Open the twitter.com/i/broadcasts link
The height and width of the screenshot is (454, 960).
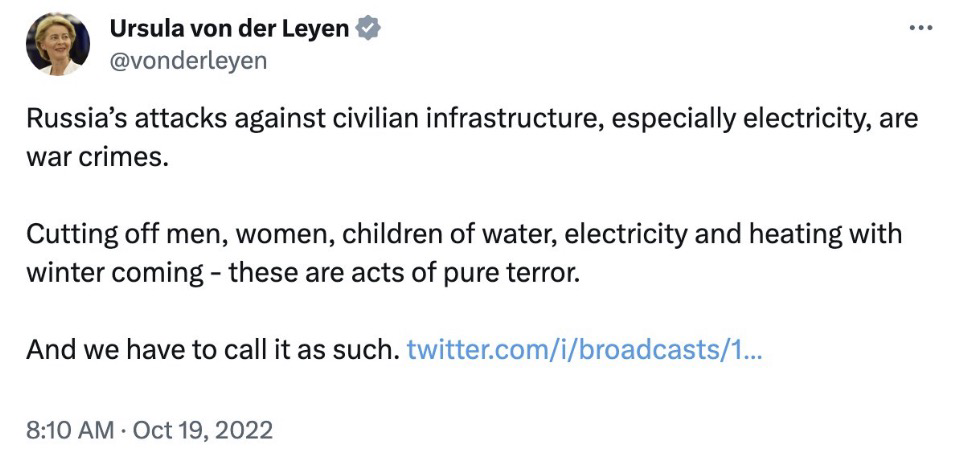(585, 351)
